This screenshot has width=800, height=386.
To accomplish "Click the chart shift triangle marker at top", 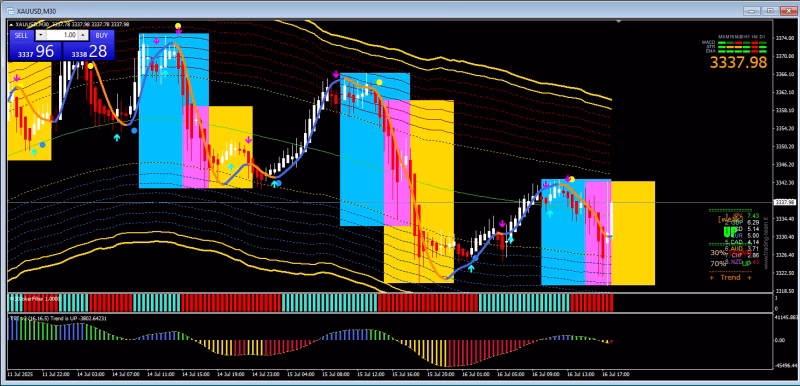I will pyautogui.click(x=619, y=22).
